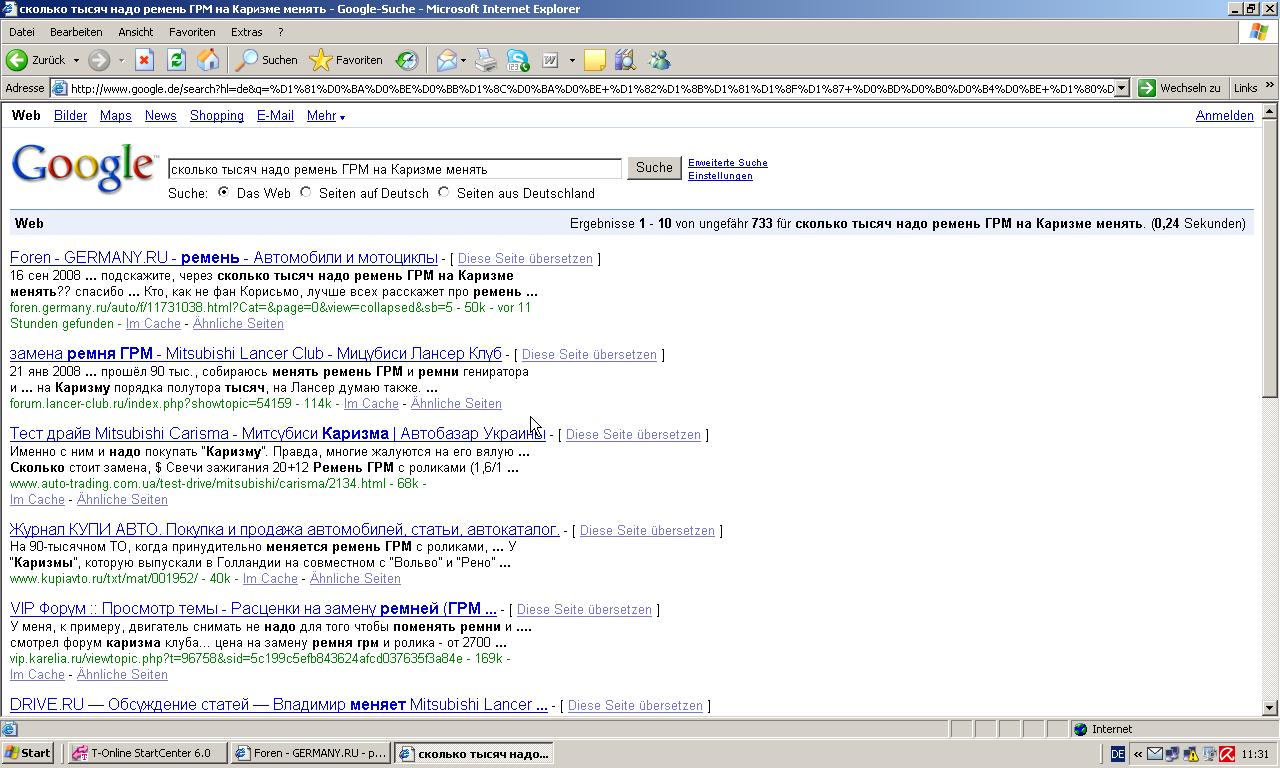Open the Erweiterte Suche link

[728, 162]
